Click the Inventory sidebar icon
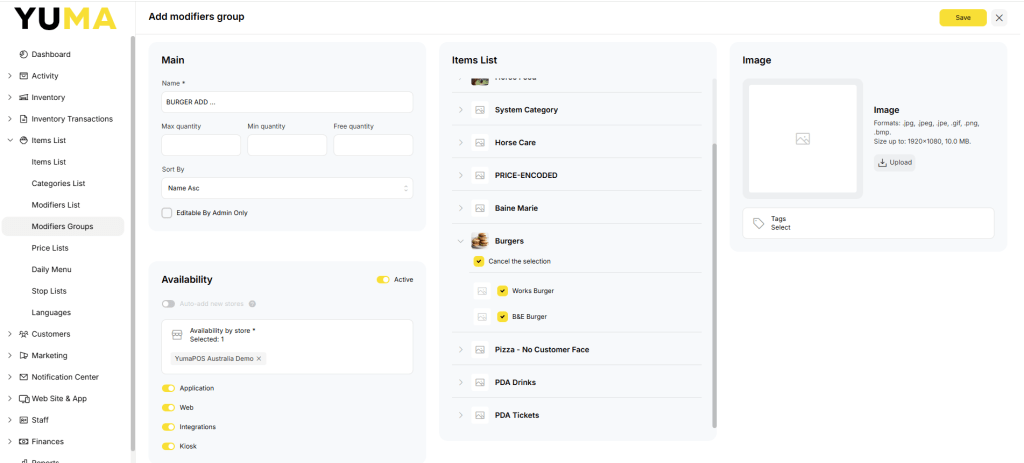 pos(24,97)
